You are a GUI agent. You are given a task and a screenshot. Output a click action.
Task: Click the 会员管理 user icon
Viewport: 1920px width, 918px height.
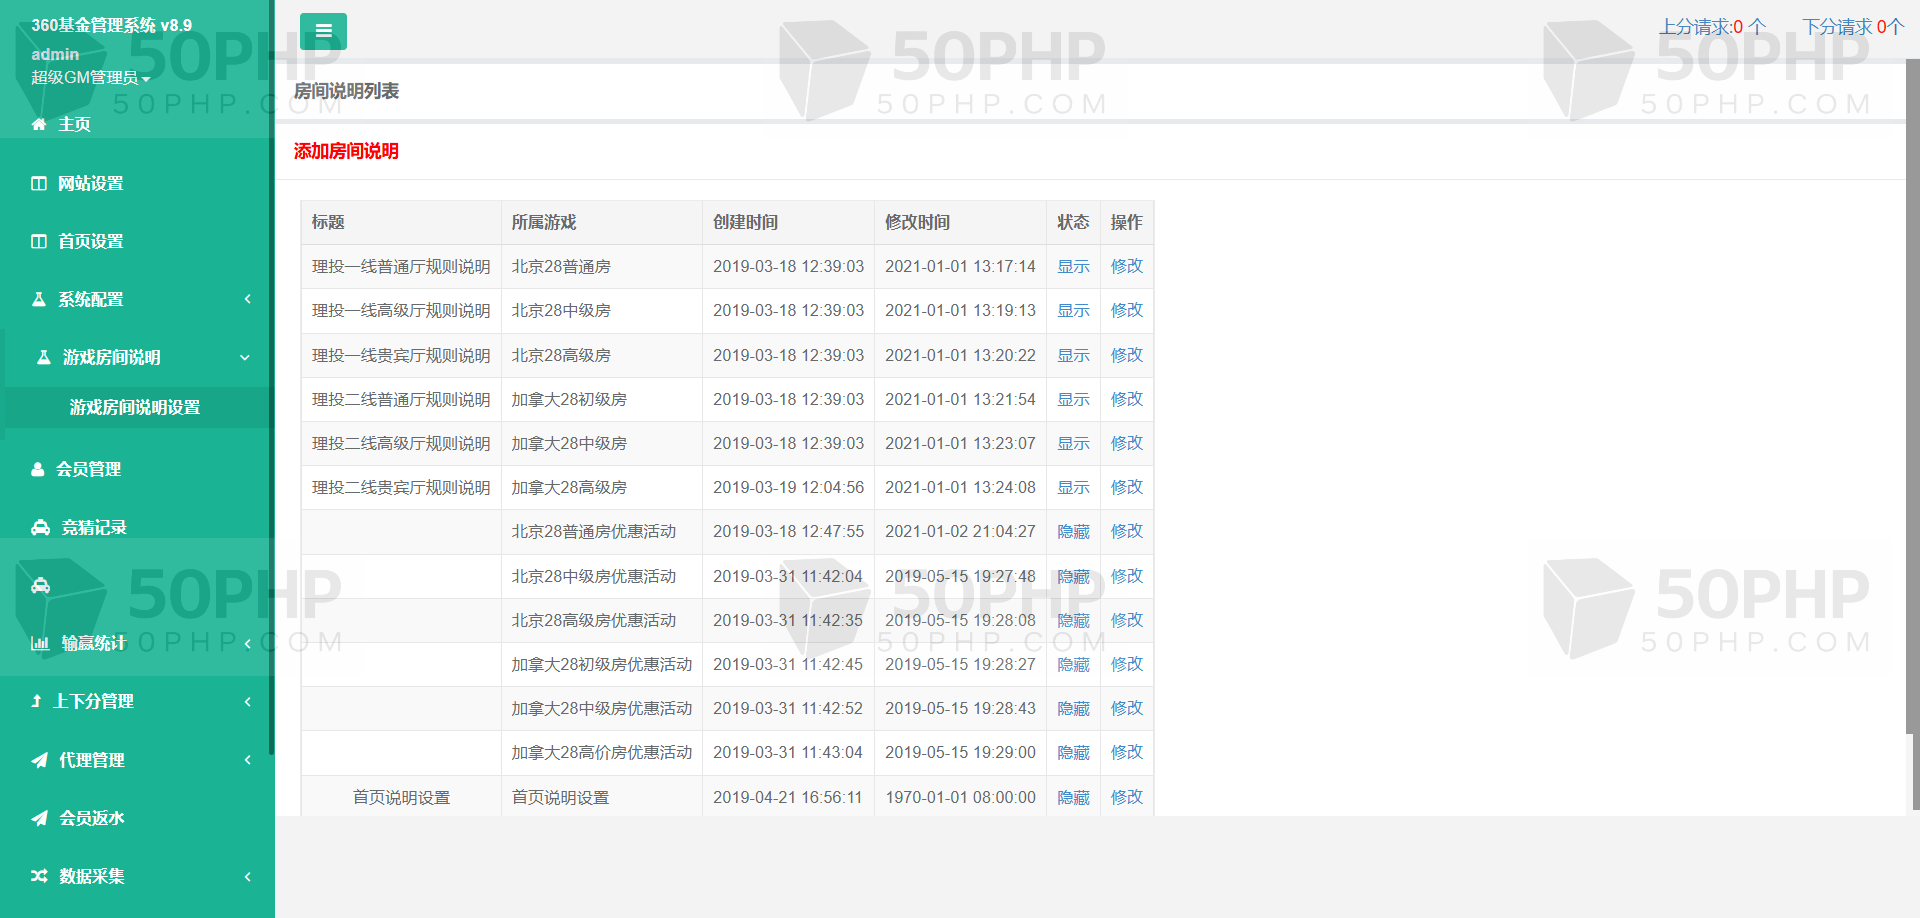[x=38, y=469]
